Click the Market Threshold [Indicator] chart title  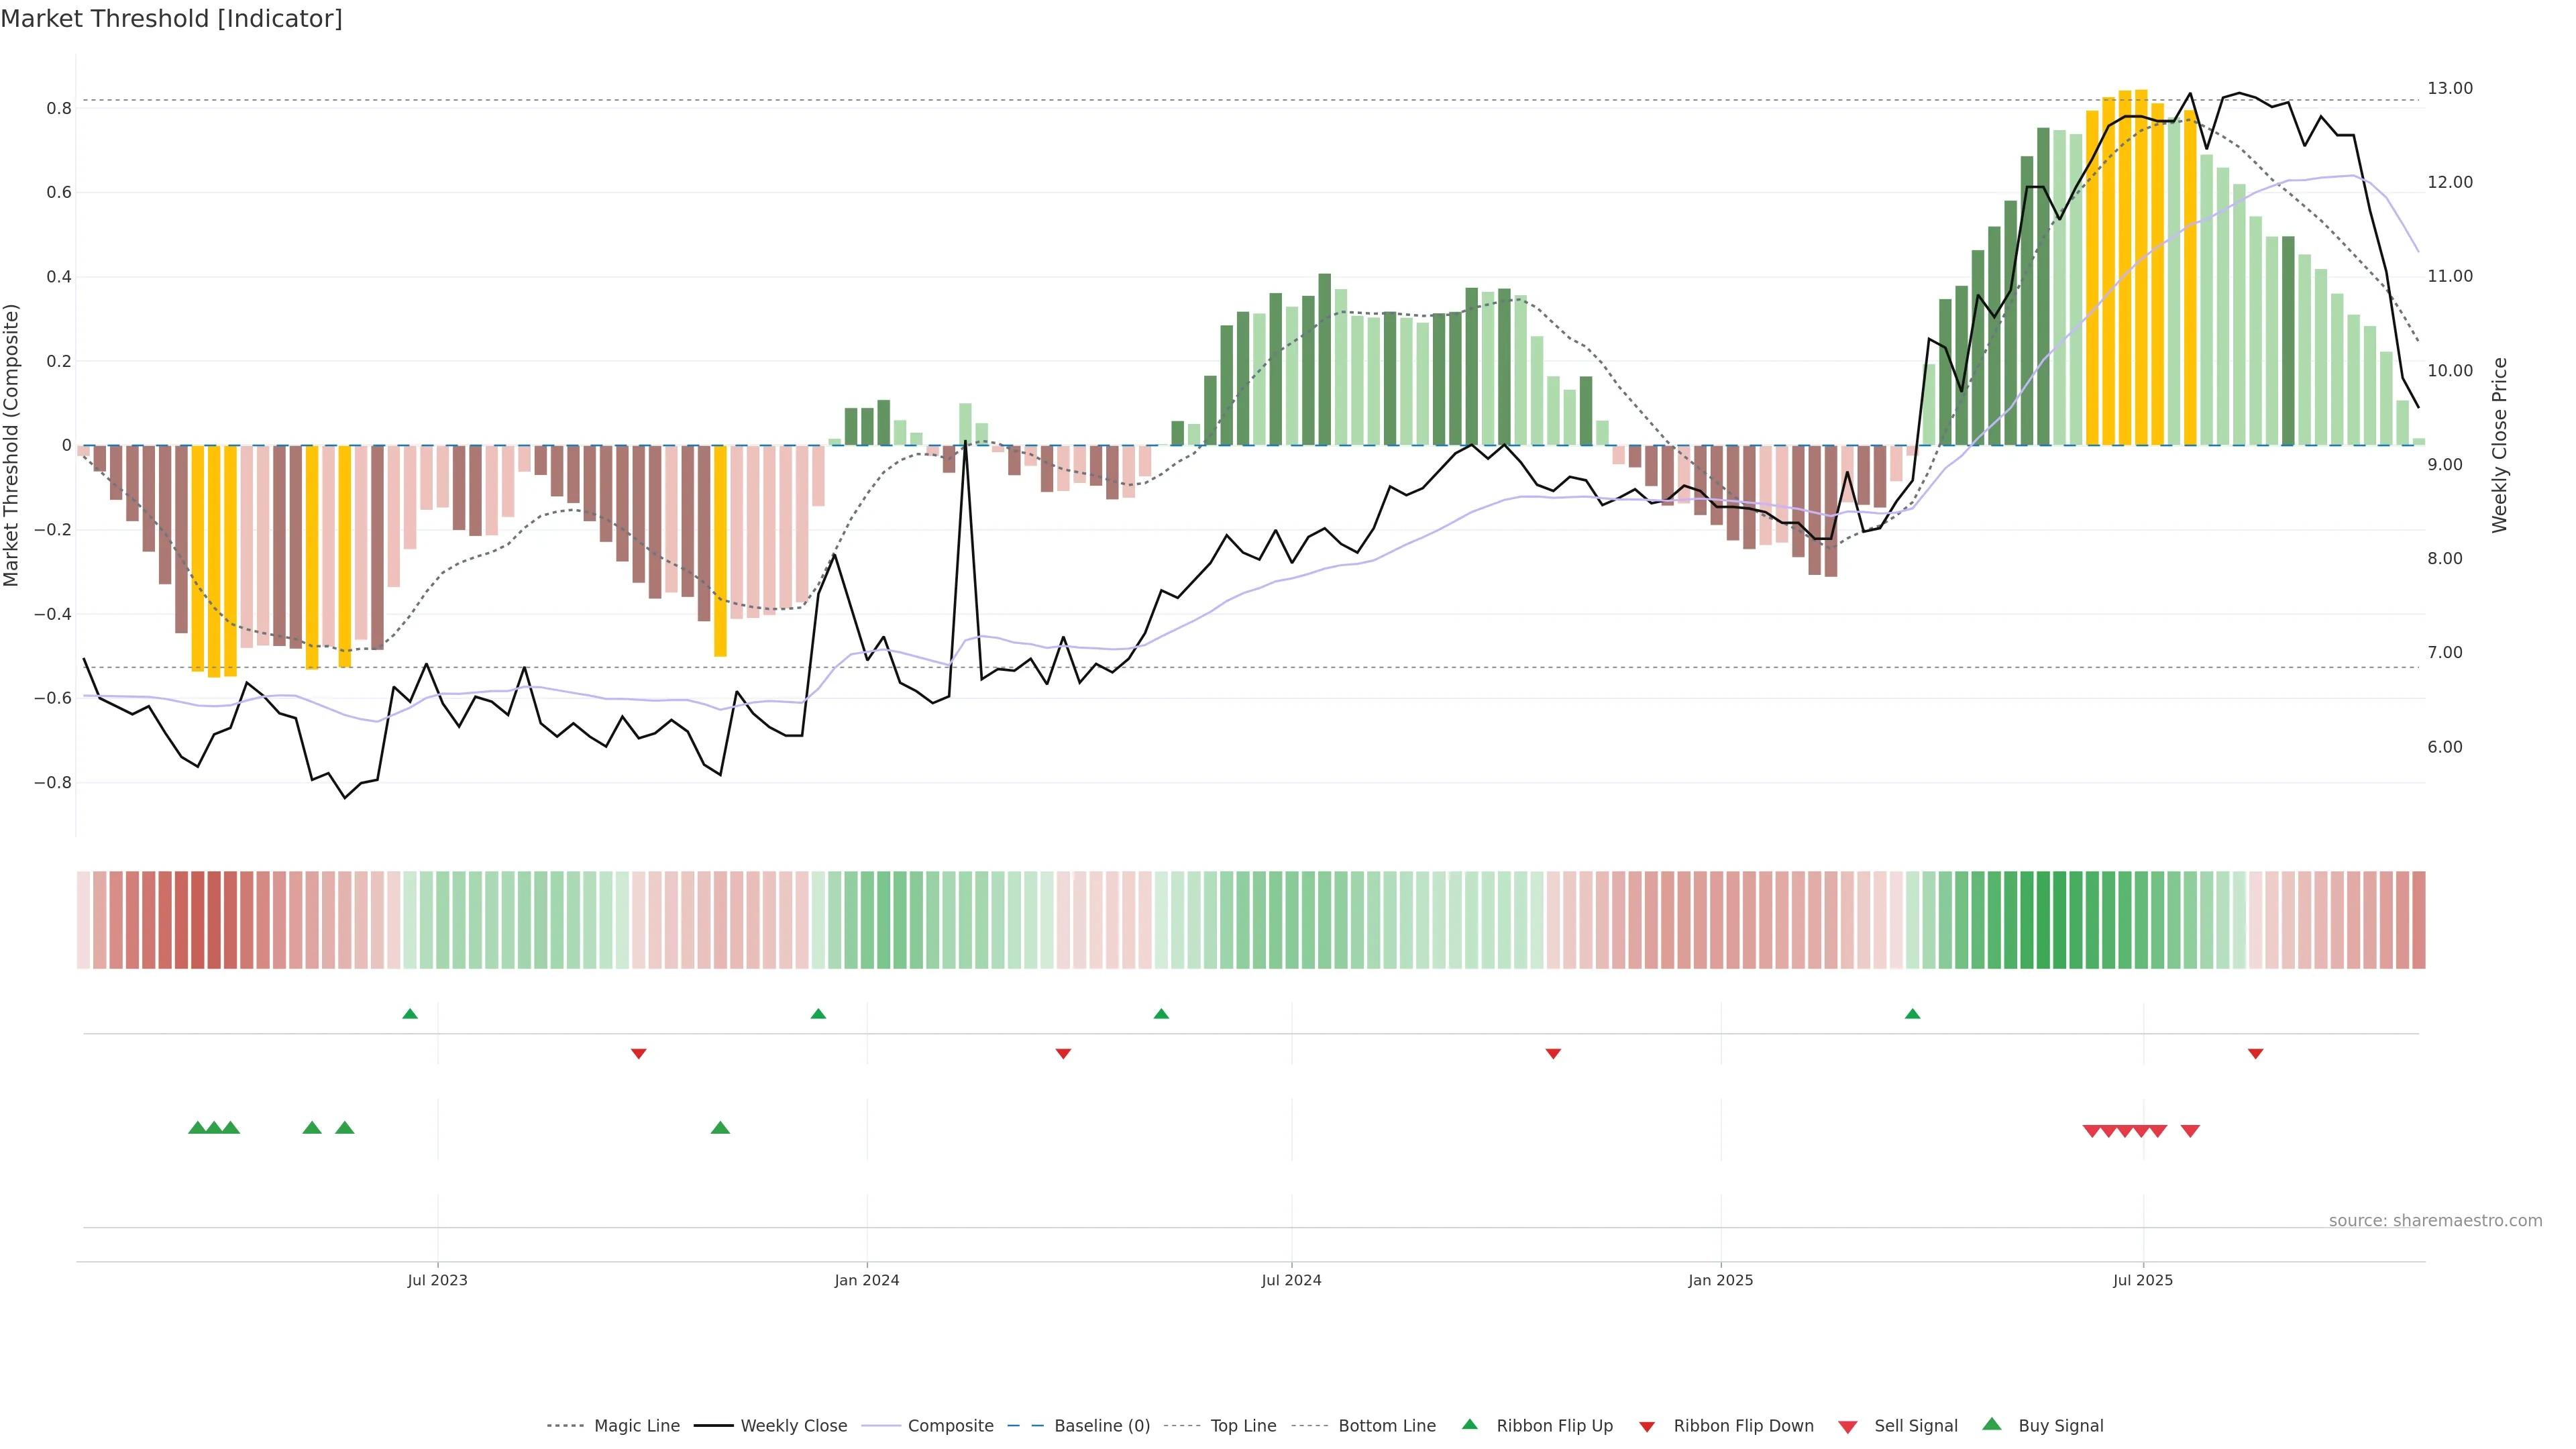coord(171,19)
